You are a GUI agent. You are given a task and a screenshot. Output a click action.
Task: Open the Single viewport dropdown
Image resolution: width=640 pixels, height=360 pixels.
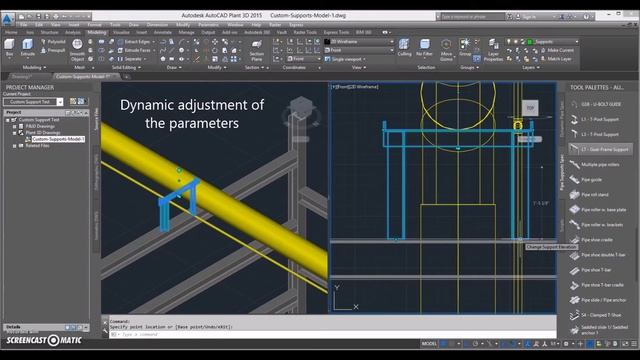tap(345, 59)
